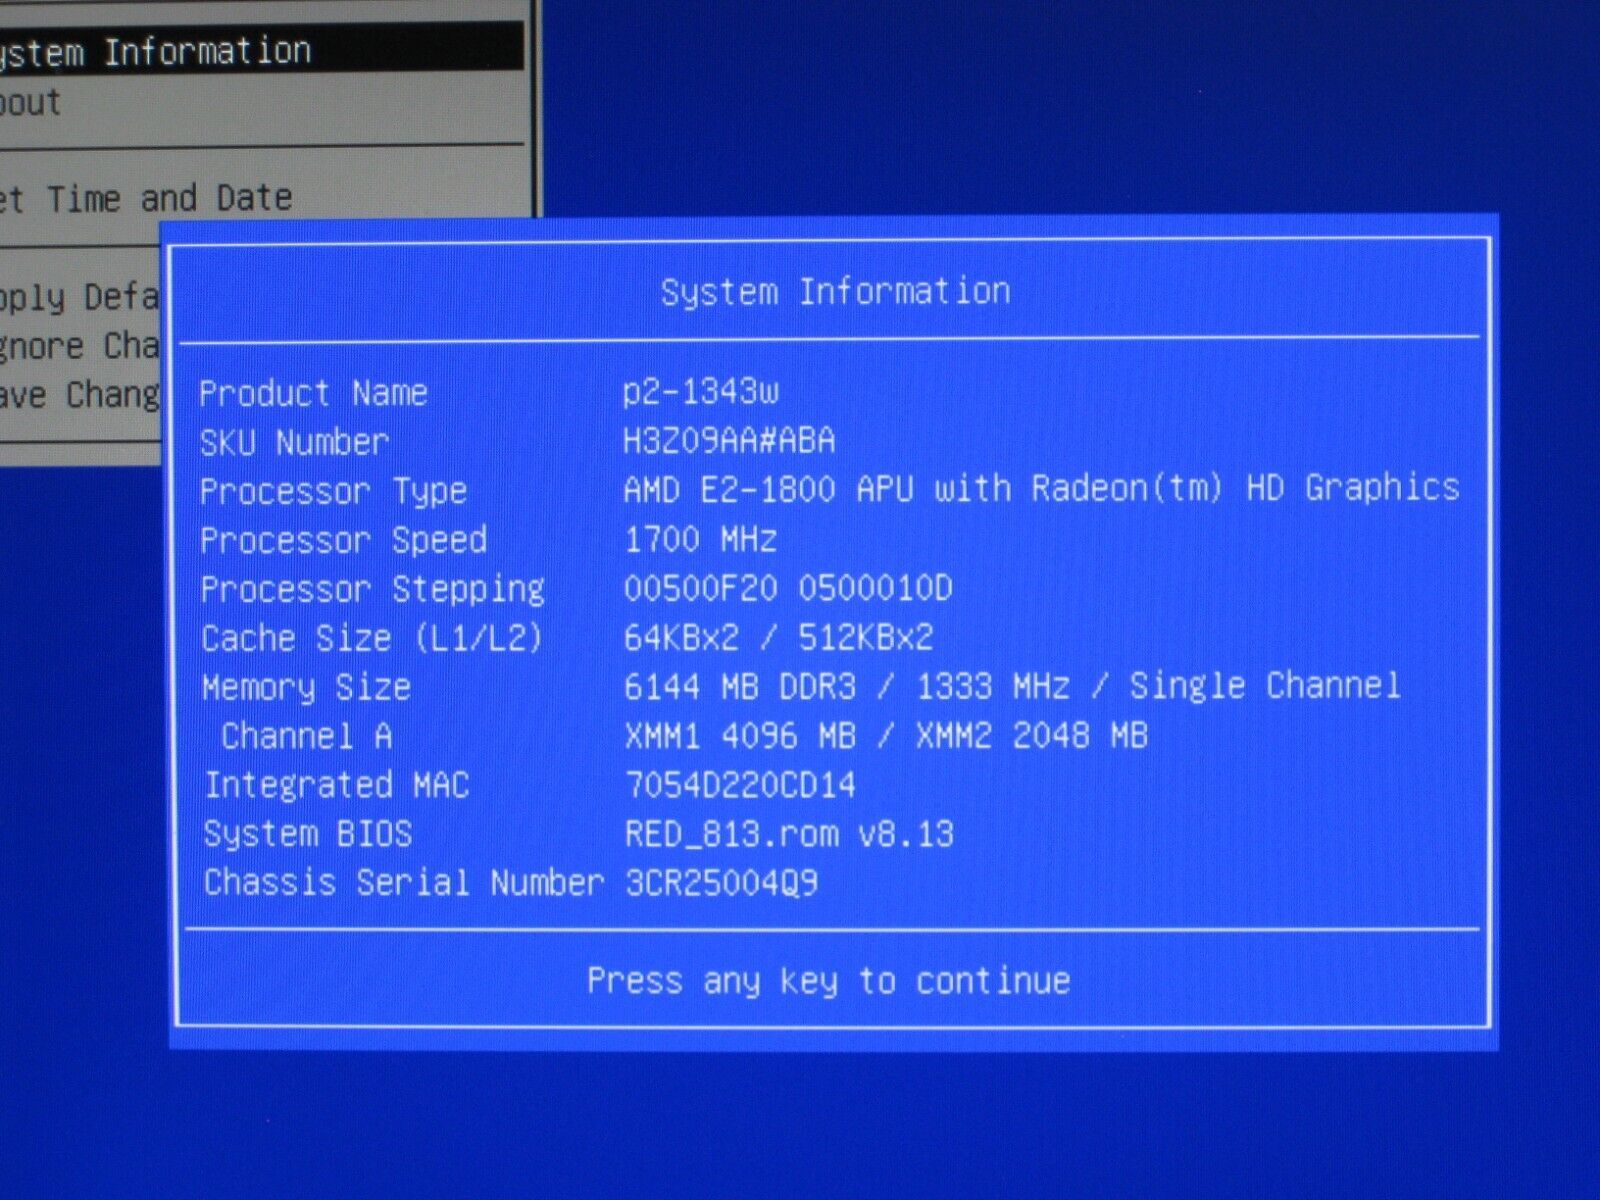Click the Press any key to continue prompt
The height and width of the screenshot is (1200, 1600).
coord(828,981)
